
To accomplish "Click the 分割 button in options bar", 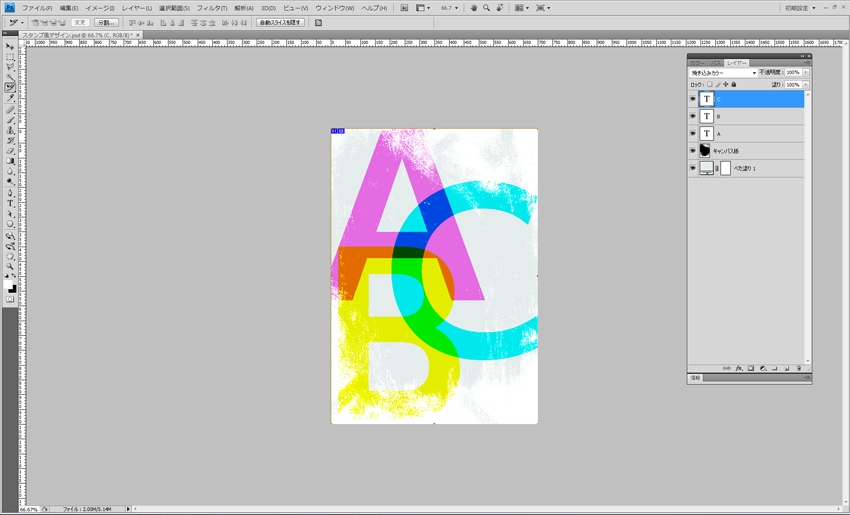I will coord(106,22).
